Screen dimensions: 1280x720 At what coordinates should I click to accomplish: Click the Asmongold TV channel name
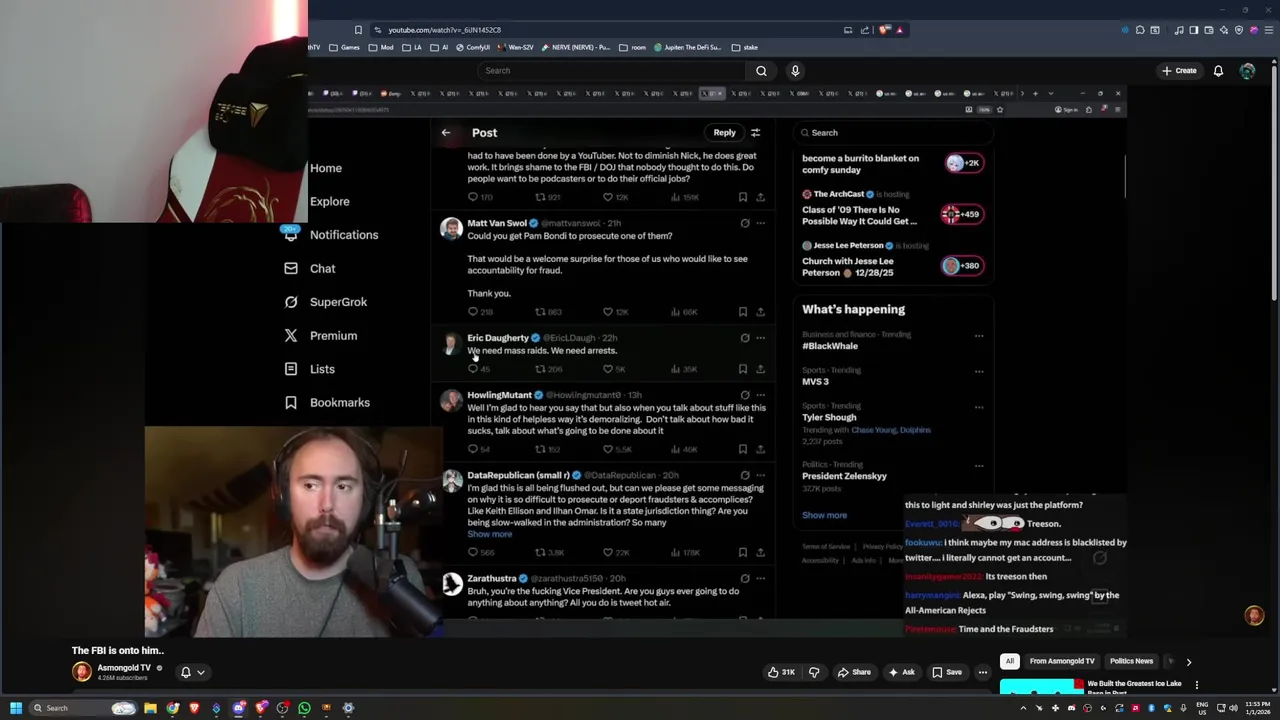[x=124, y=668]
